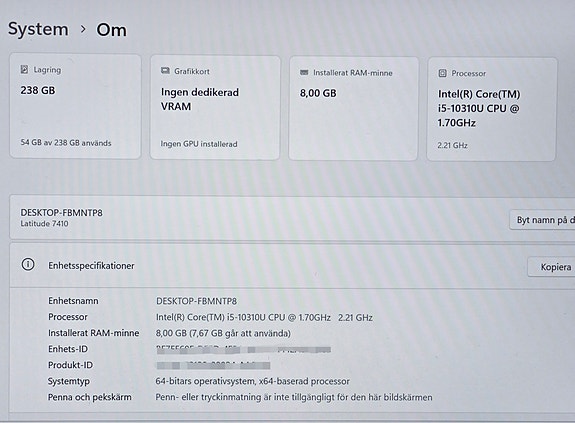Copy device specifications with Kopiera button
This screenshot has width=575, height=423.
(551, 267)
